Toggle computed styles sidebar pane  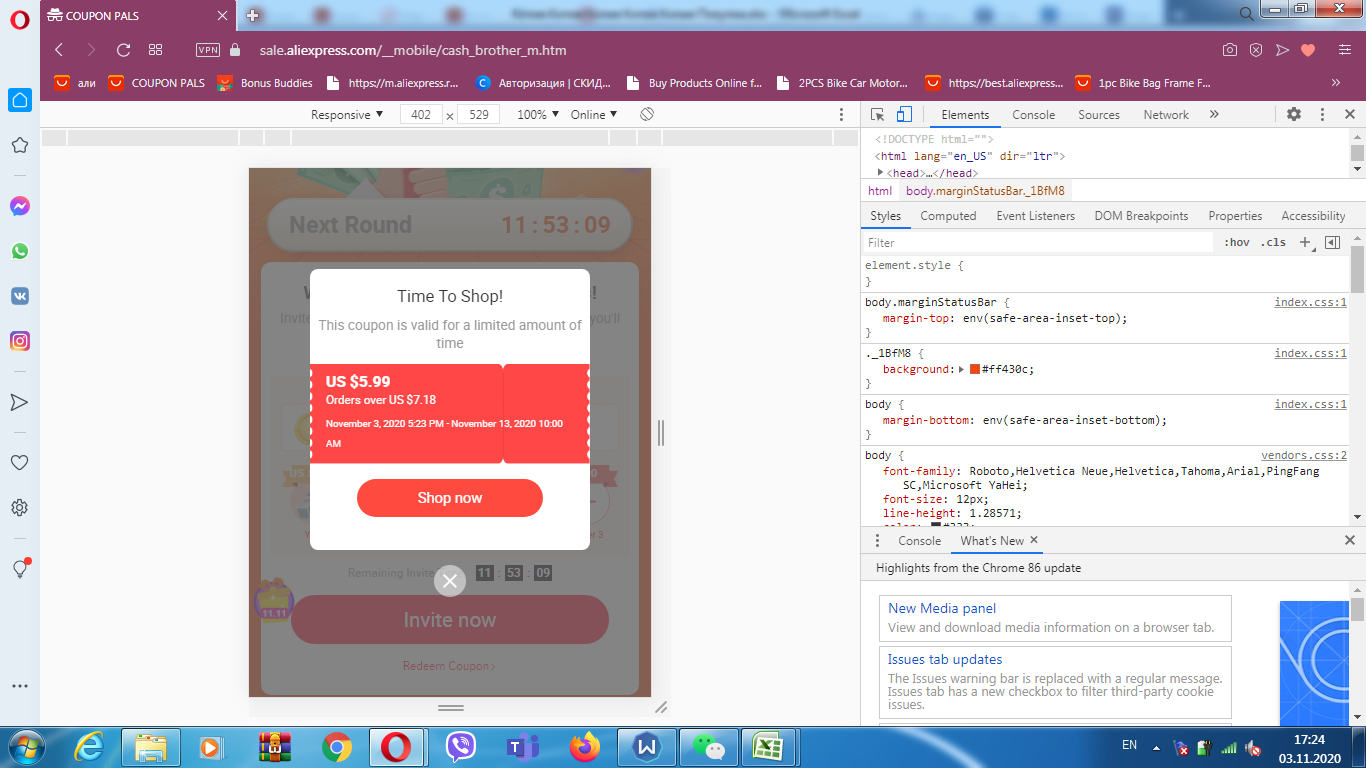click(x=1332, y=243)
